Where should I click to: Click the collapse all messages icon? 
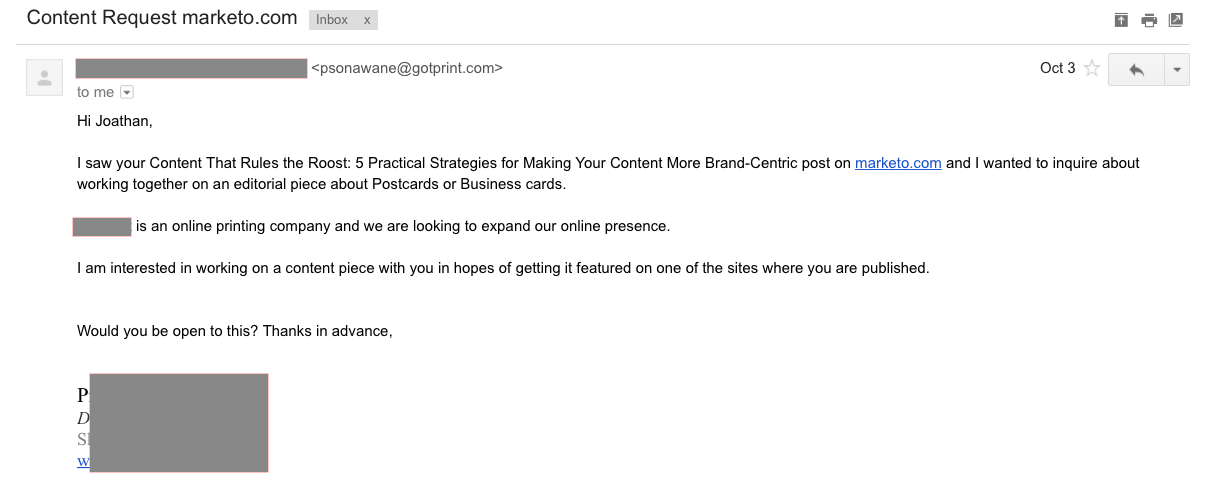pos(1122,20)
